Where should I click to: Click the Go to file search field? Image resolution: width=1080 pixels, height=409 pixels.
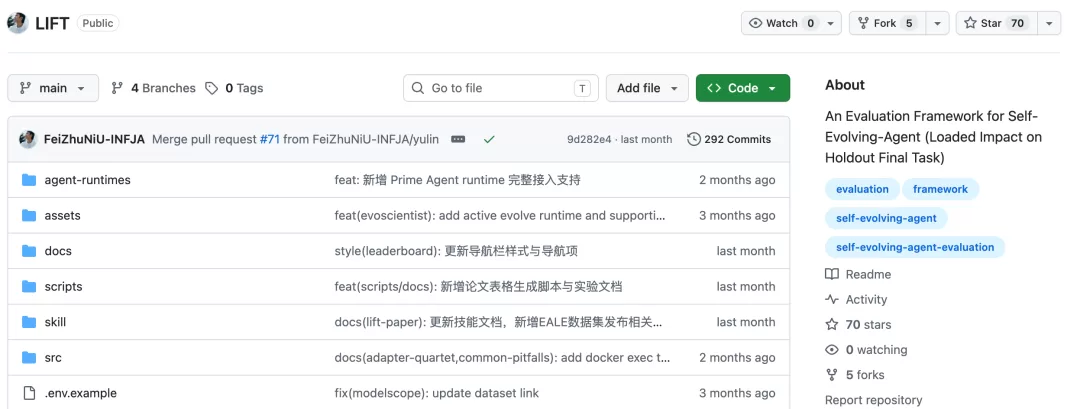(x=501, y=88)
